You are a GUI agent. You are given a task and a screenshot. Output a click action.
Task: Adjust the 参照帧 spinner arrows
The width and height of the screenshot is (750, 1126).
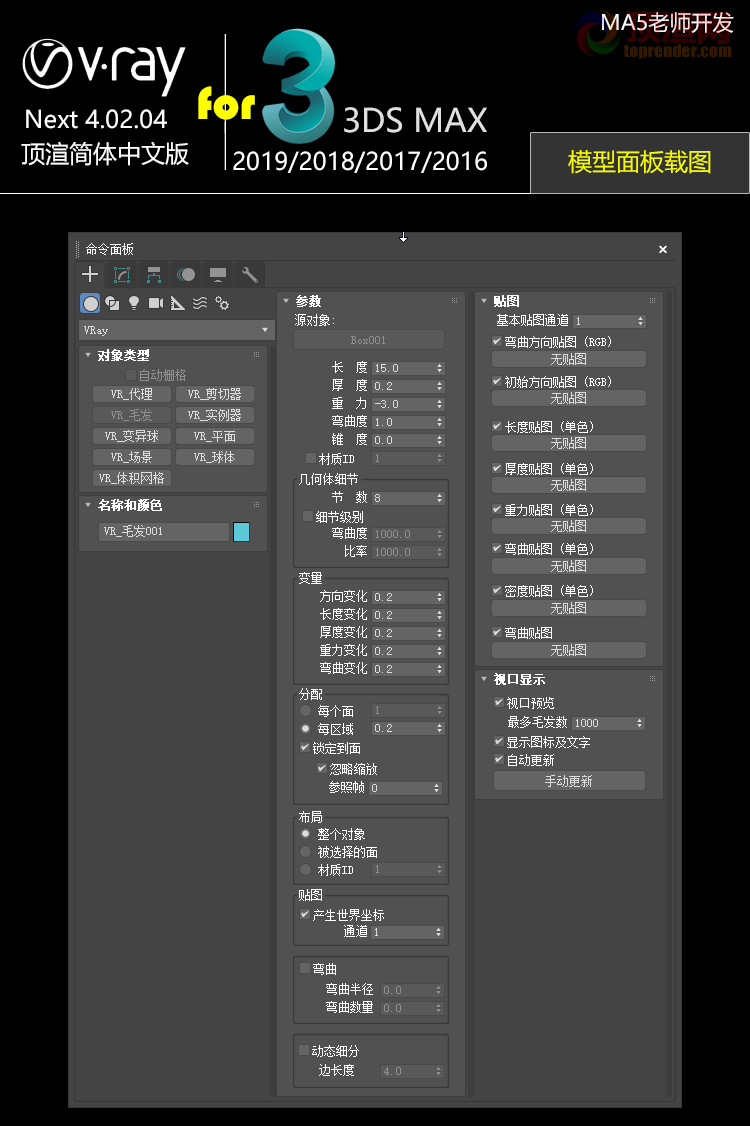(437, 788)
